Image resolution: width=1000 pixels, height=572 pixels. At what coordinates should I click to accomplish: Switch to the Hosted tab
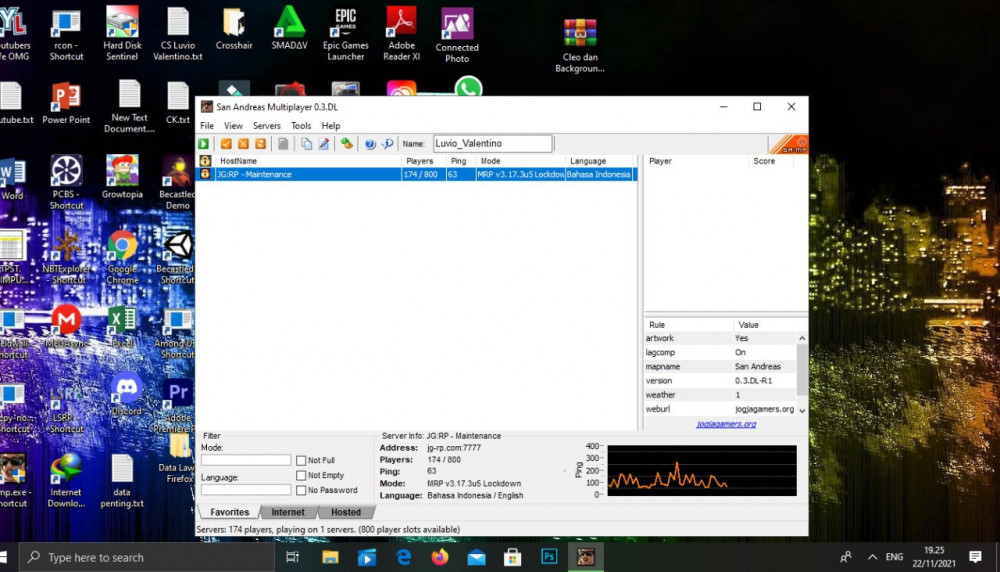[346, 512]
